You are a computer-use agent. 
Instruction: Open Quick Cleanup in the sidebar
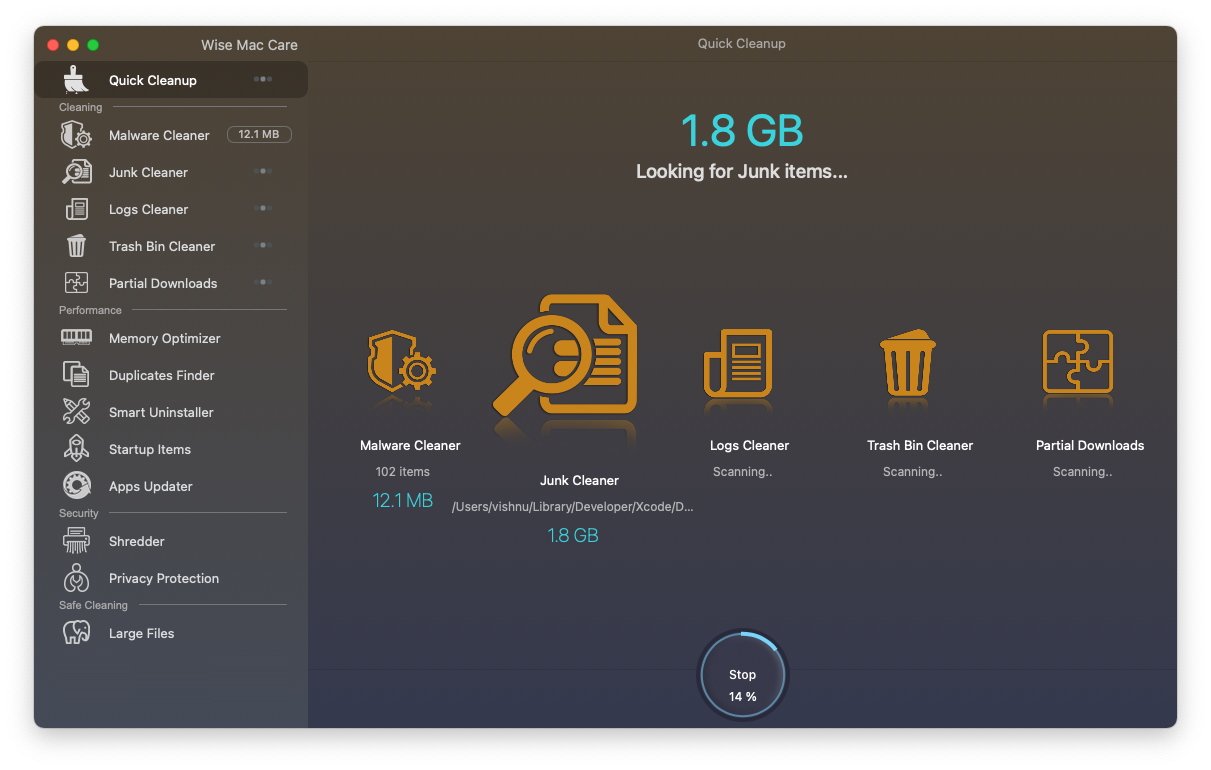pyautogui.click(x=171, y=80)
